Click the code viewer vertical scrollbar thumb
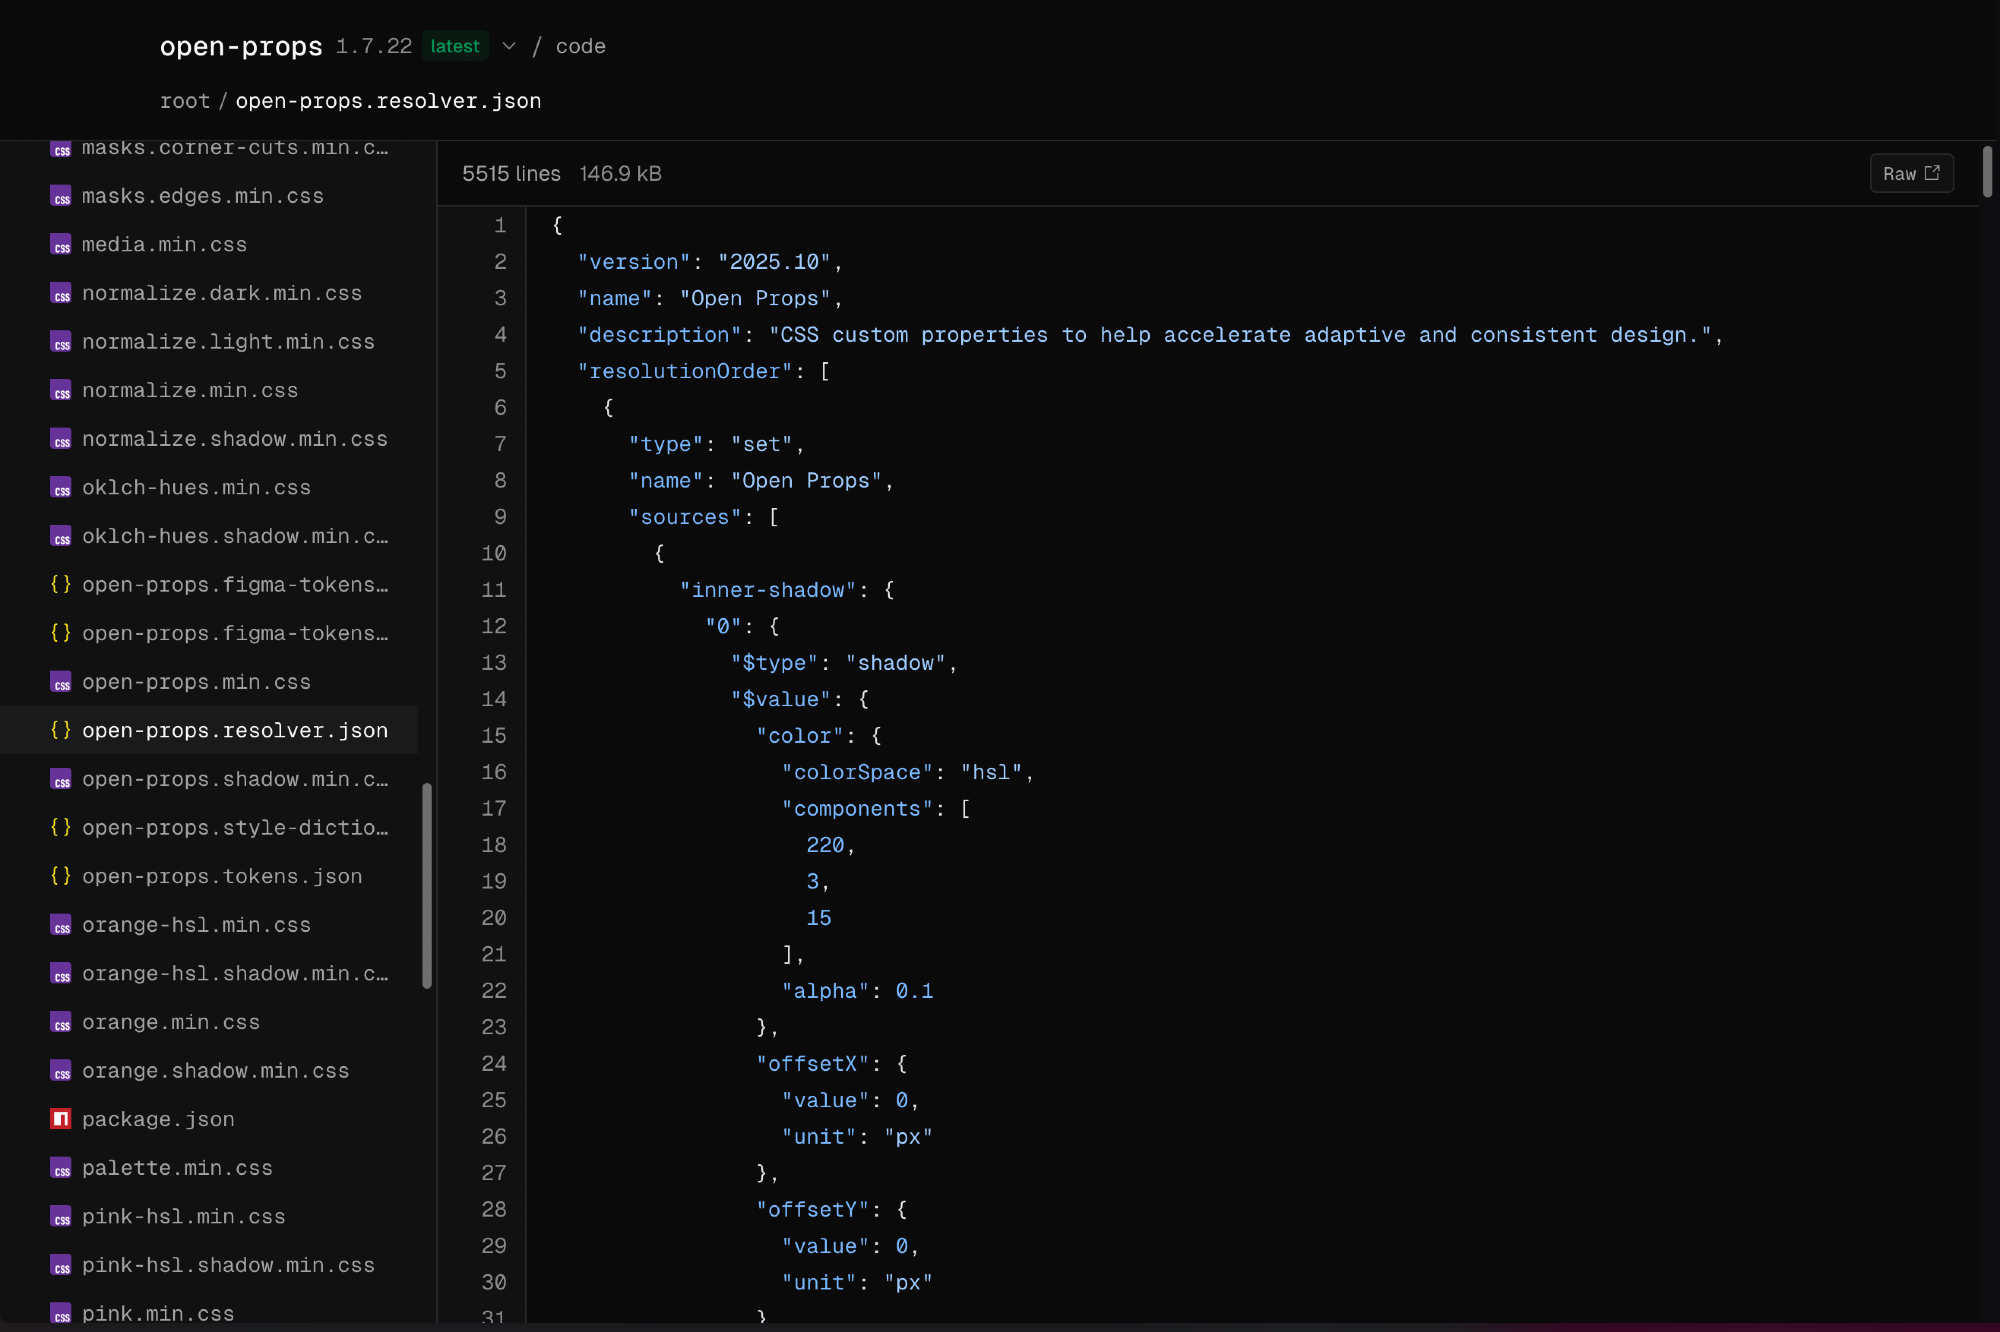The height and width of the screenshot is (1332, 2000). [x=1987, y=172]
